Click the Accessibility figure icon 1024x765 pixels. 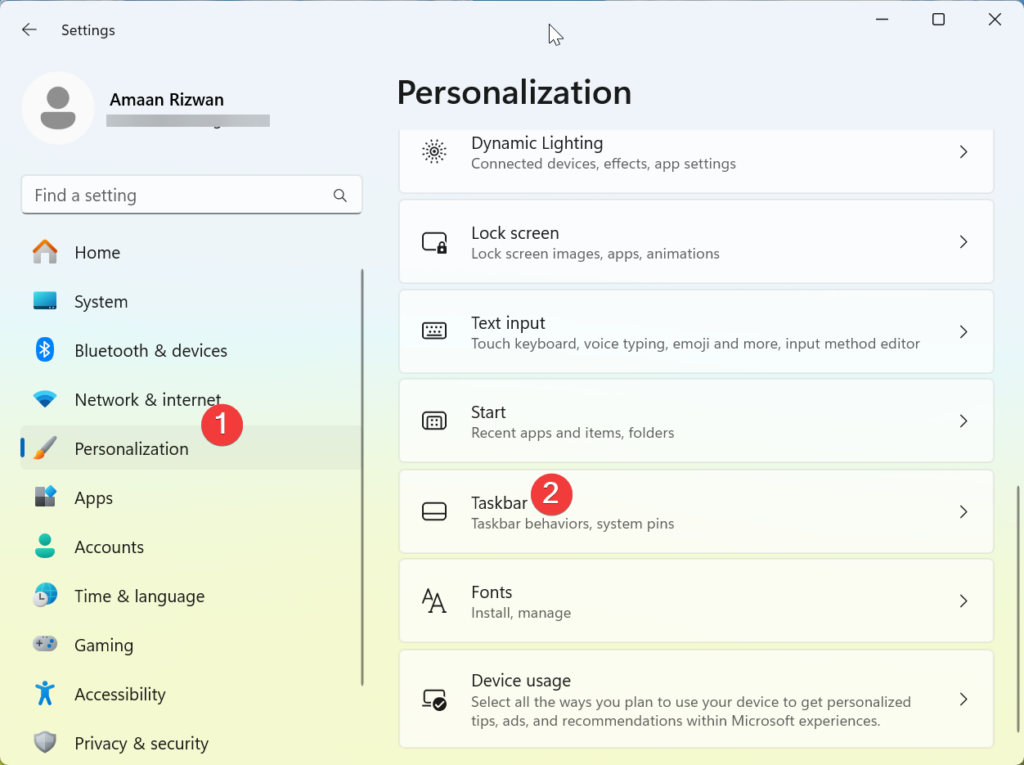click(45, 693)
